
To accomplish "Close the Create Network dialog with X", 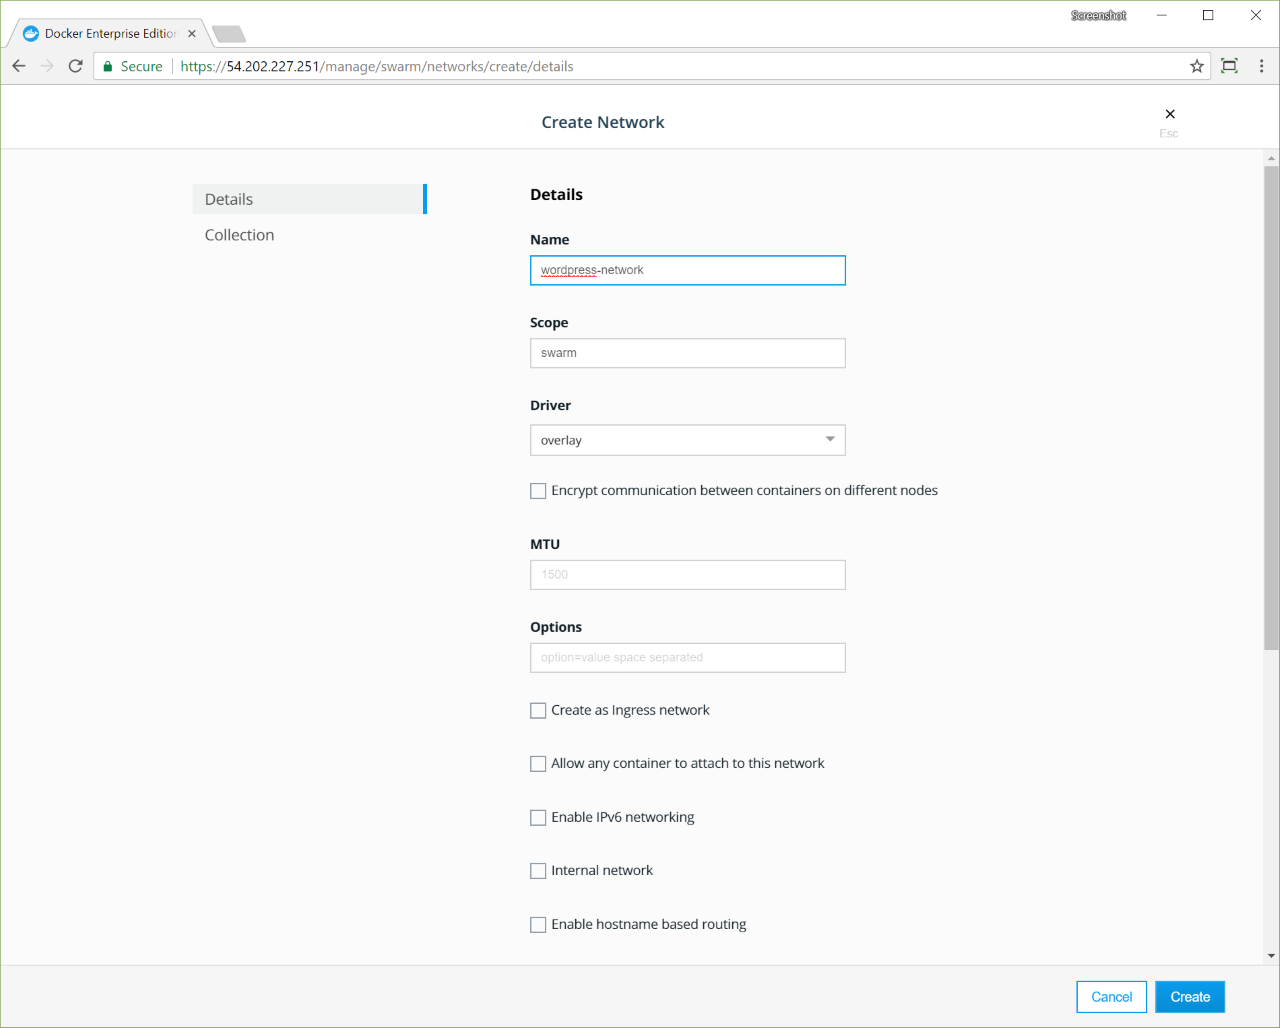I will 1169,114.
